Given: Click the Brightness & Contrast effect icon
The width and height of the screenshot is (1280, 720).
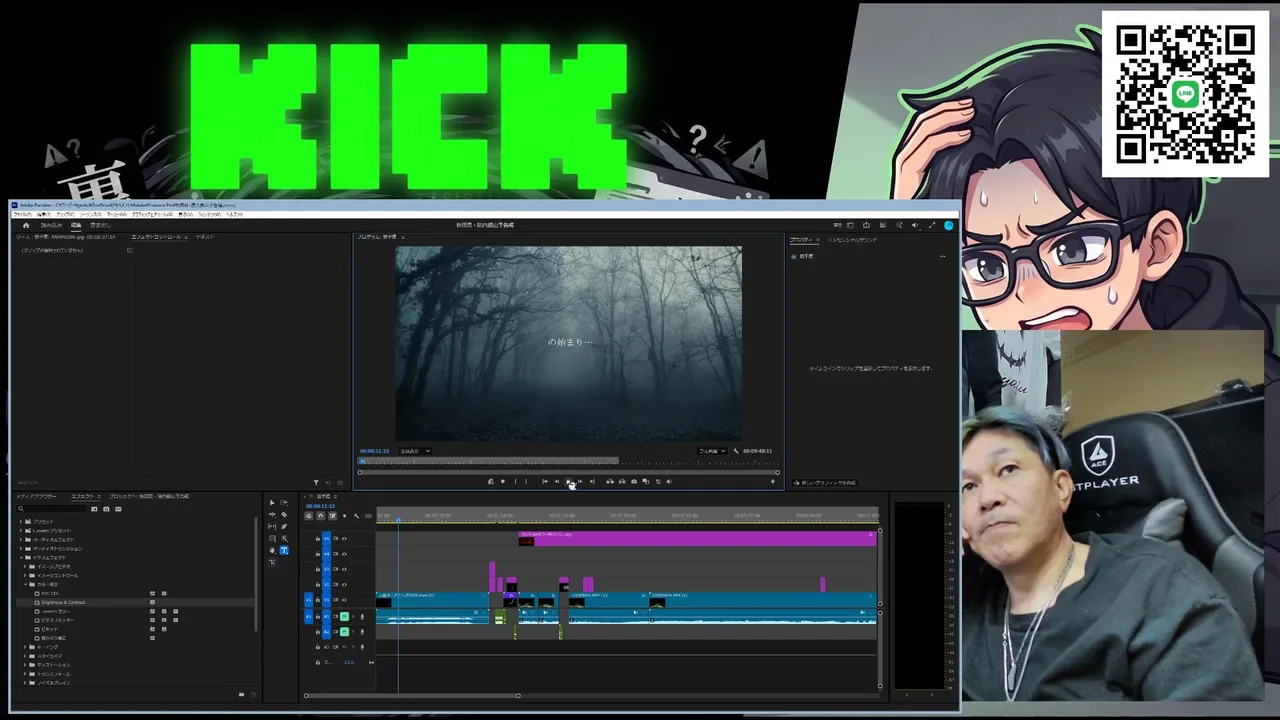Looking at the screenshot, I should click(x=38, y=603).
